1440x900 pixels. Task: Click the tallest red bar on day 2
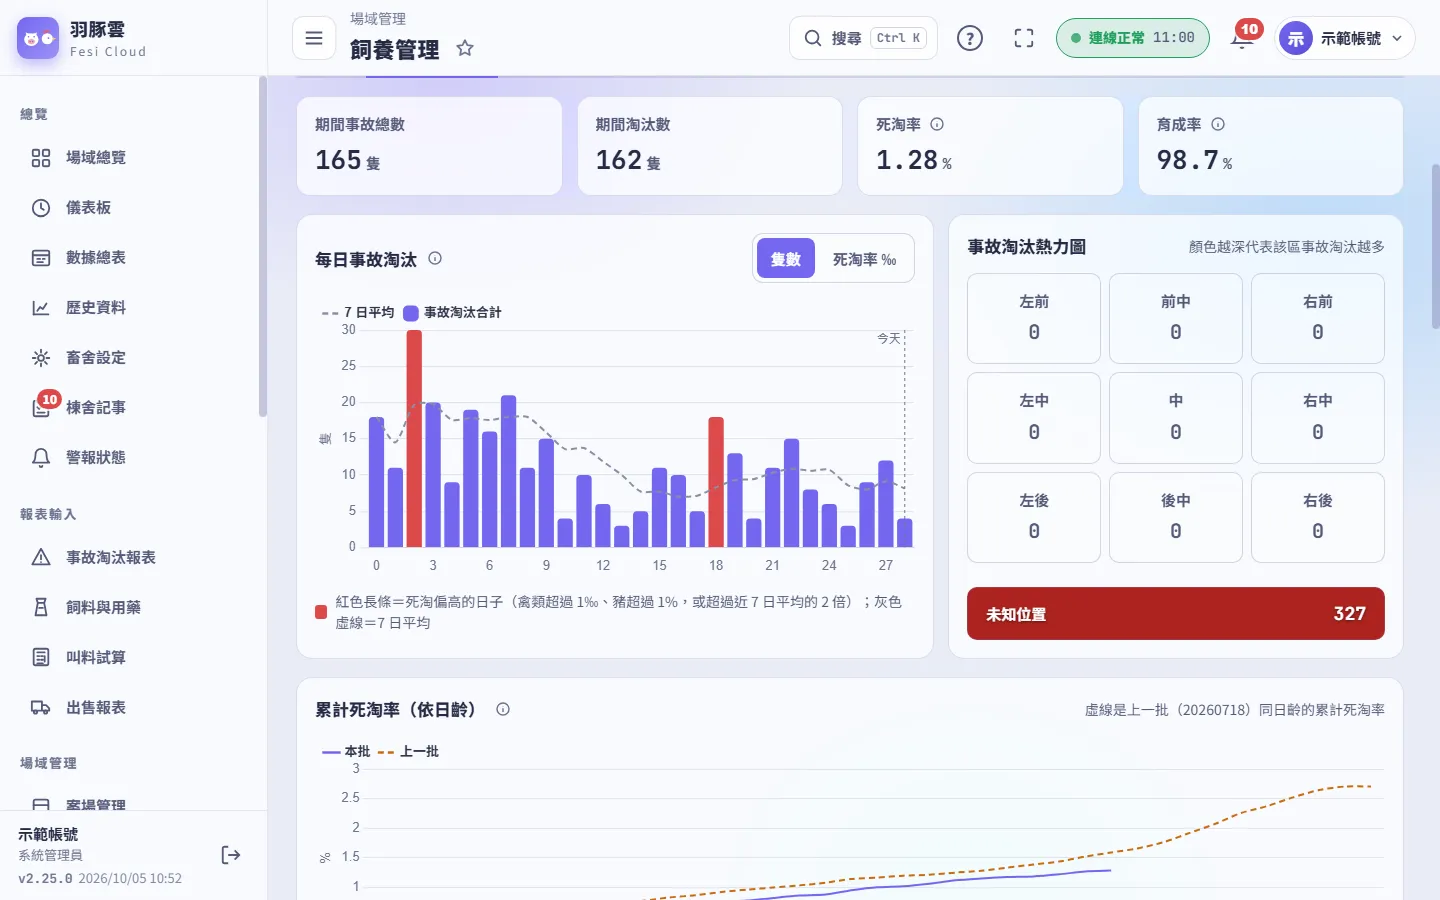(x=414, y=438)
